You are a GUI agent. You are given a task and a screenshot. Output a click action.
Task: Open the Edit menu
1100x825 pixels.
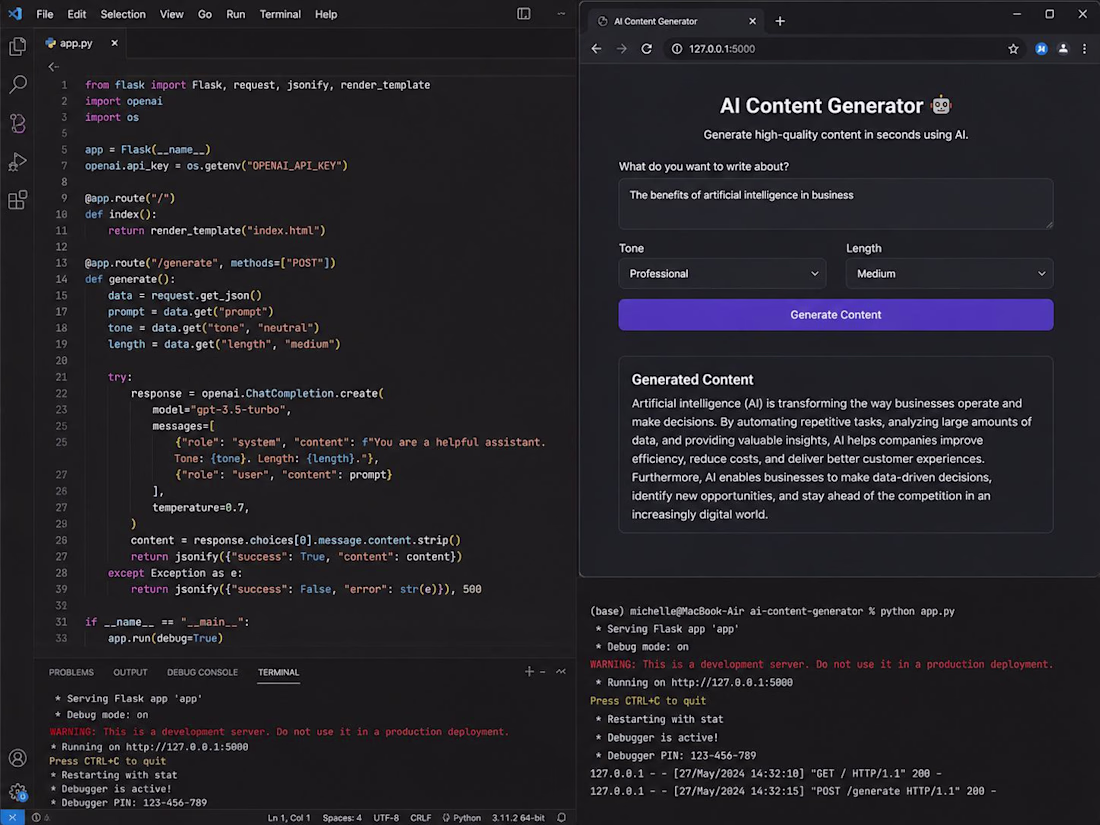pyautogui.click(x=76, y=14)
